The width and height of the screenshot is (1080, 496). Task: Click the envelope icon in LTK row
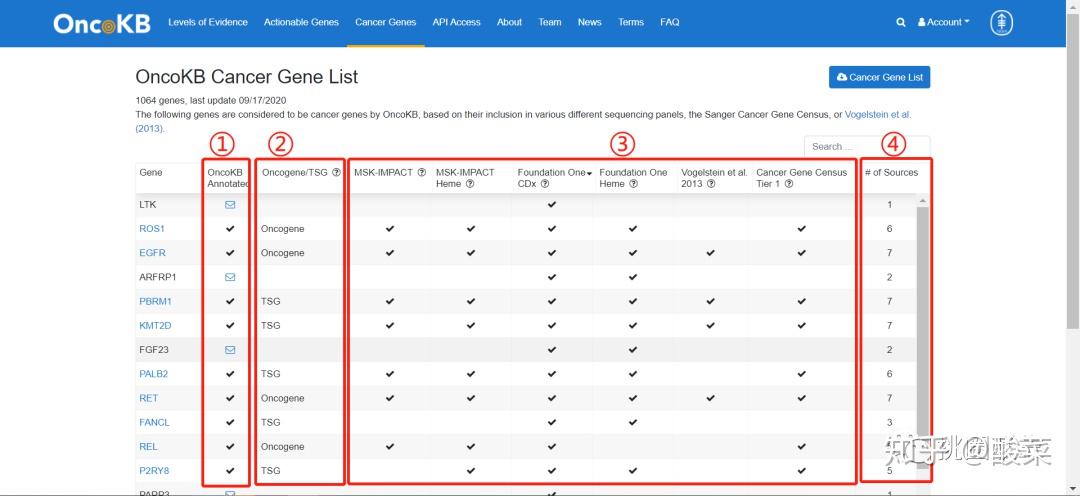[230, 205]
